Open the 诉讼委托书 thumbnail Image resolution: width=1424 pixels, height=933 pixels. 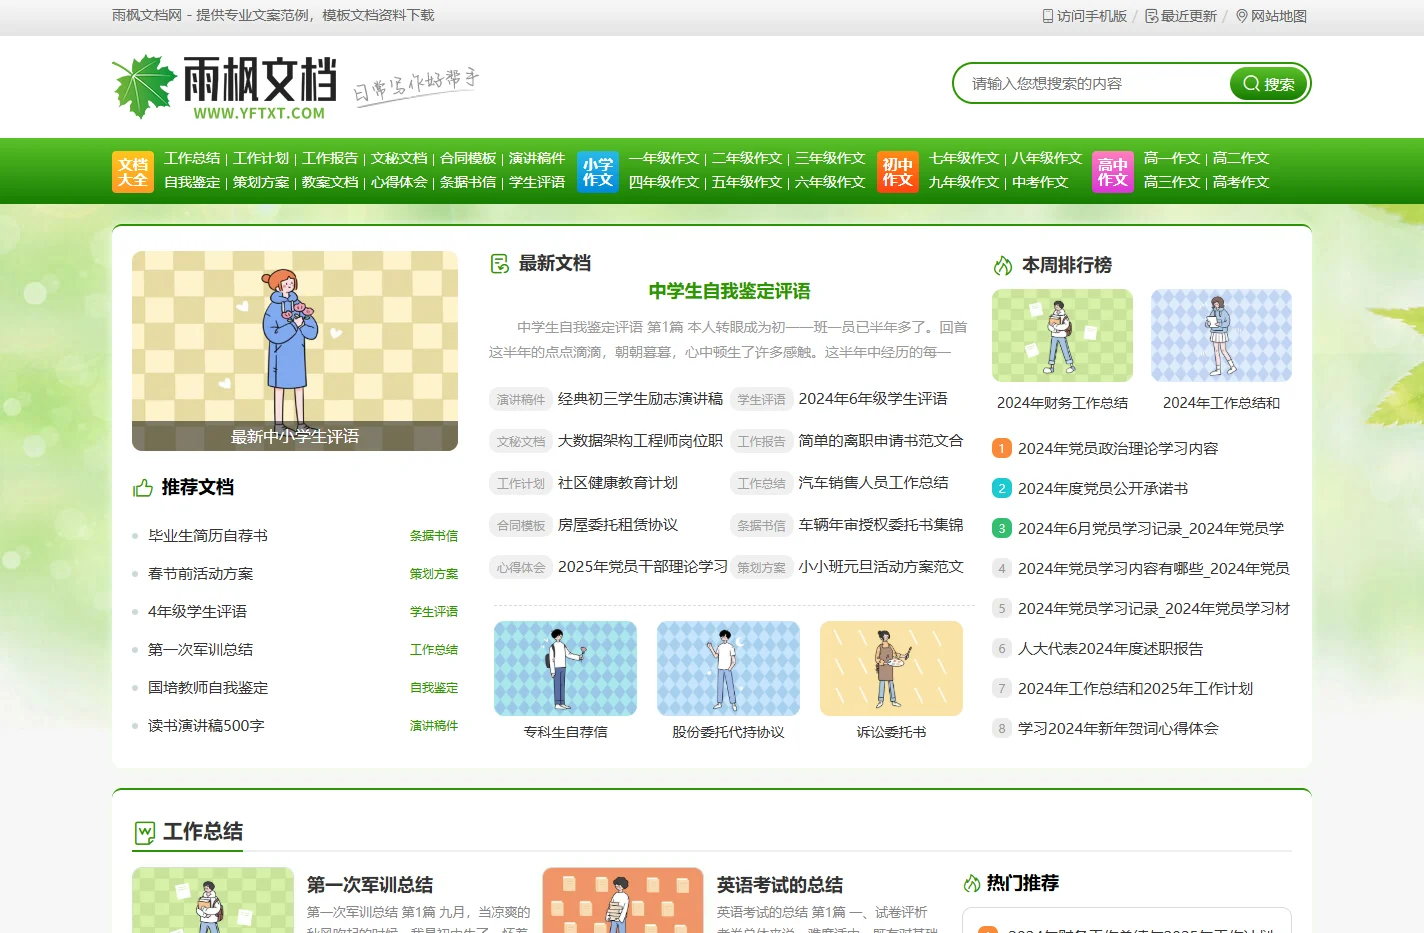891,669
